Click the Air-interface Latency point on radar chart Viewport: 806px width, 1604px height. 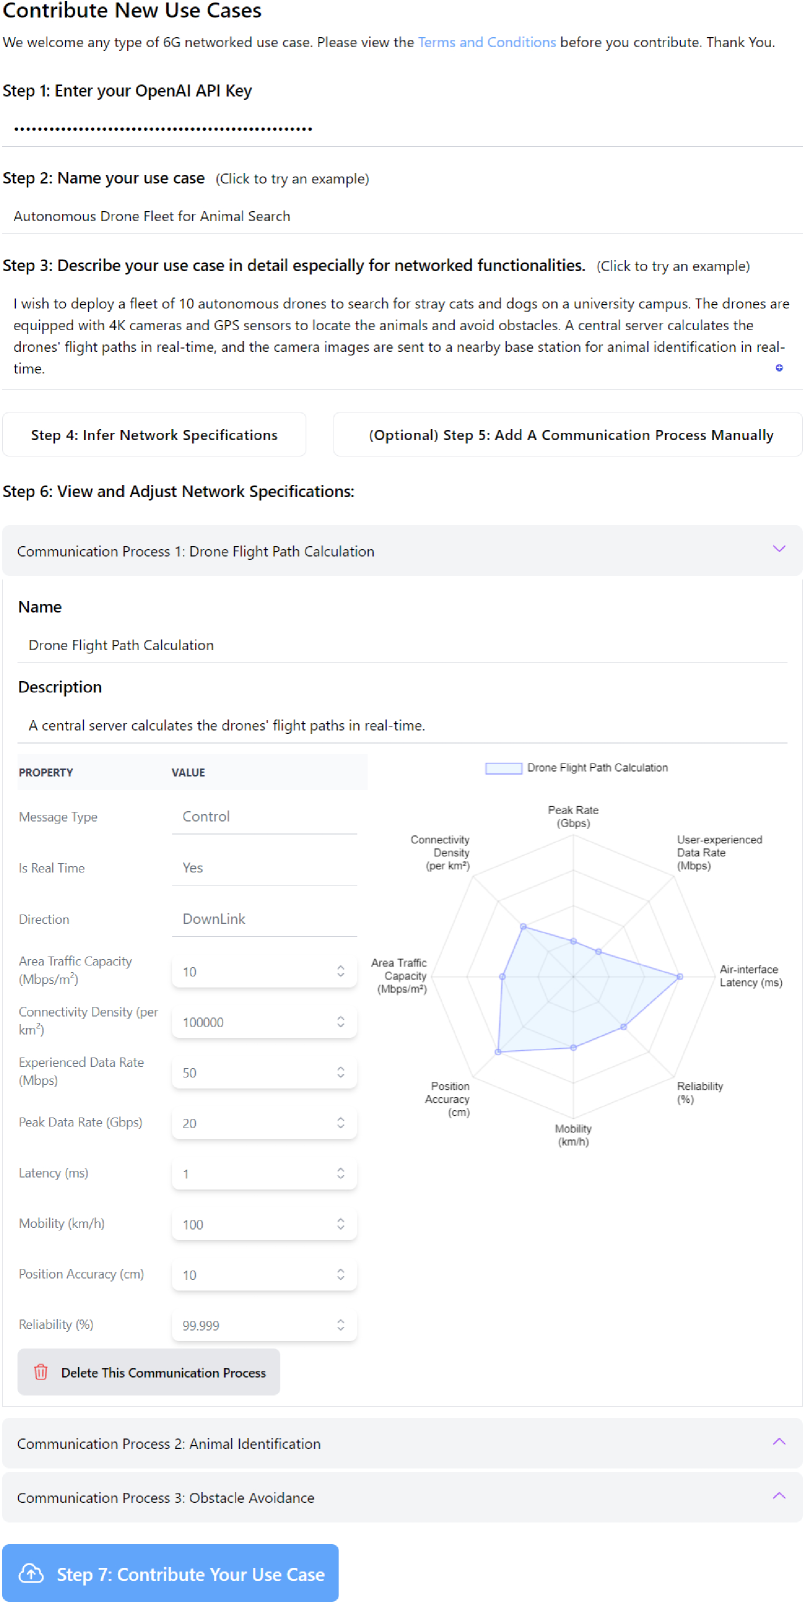[x=680, y=977]
